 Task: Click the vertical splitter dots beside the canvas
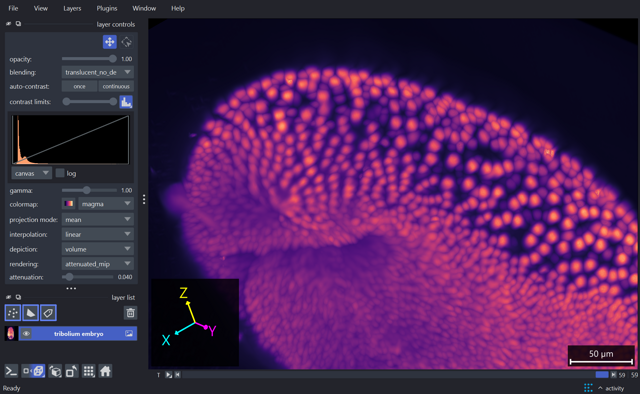[144, 199]
